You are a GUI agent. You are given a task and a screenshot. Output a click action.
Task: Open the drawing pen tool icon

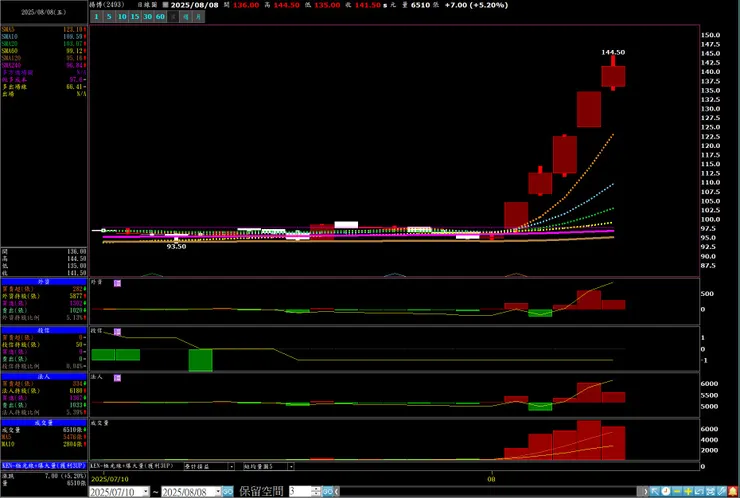(721, 491)
